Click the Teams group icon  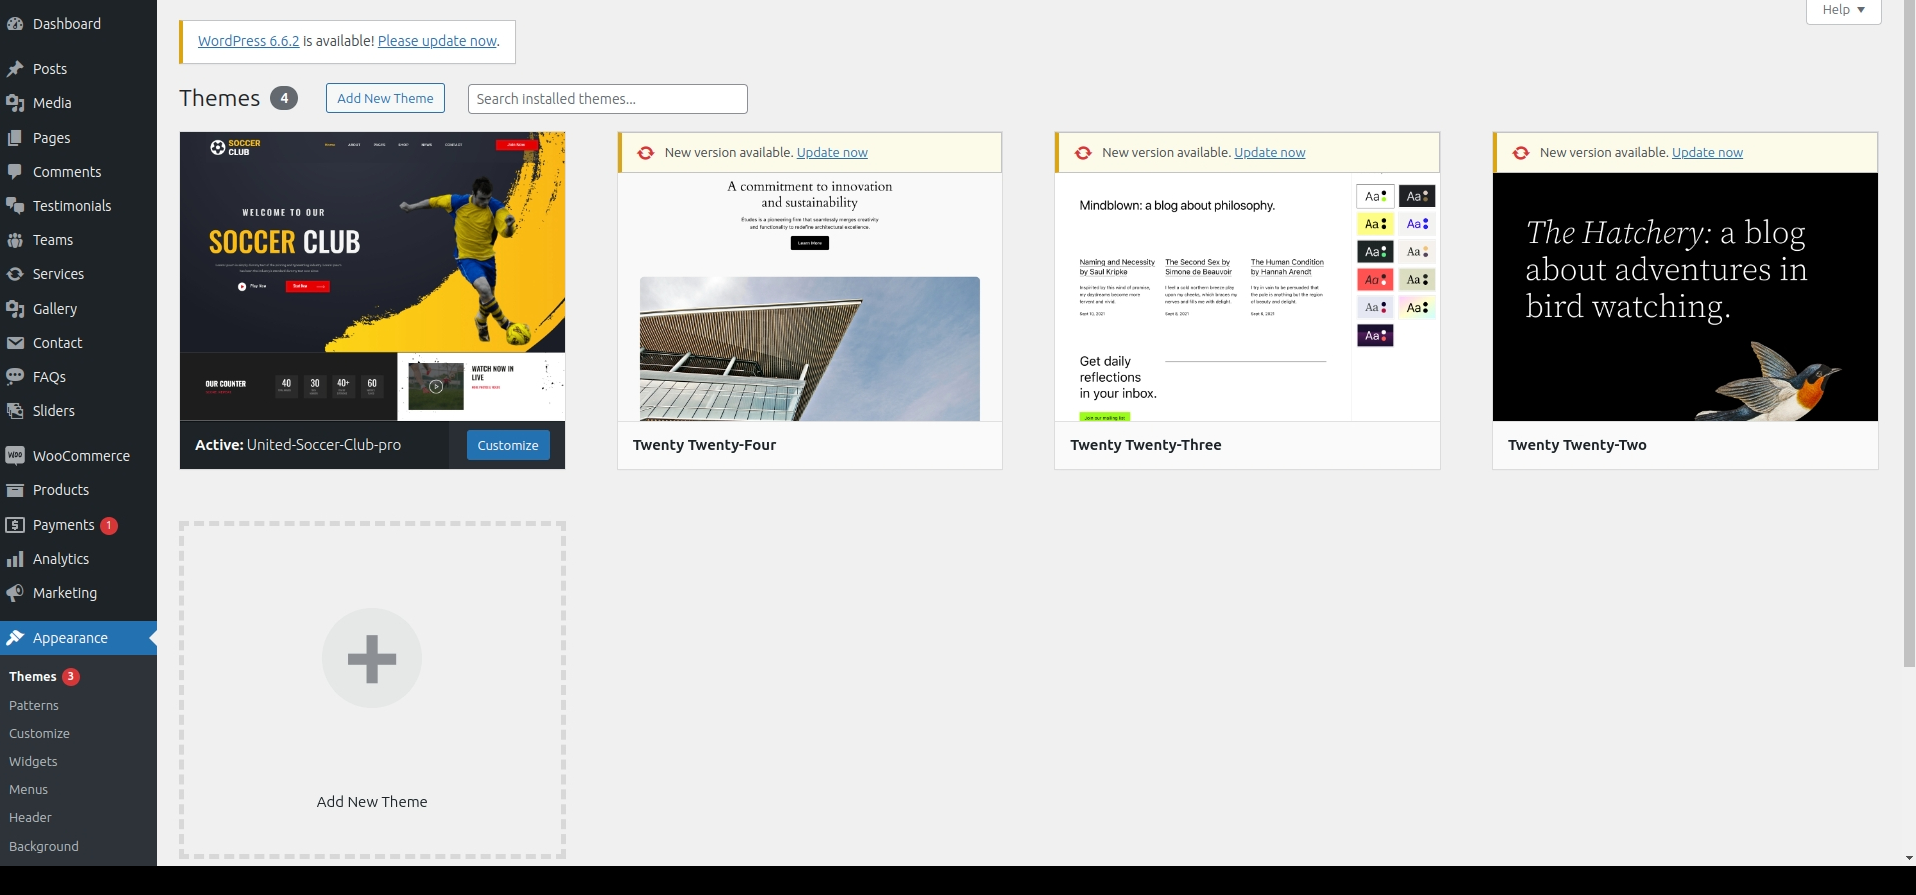coord(15,240)
